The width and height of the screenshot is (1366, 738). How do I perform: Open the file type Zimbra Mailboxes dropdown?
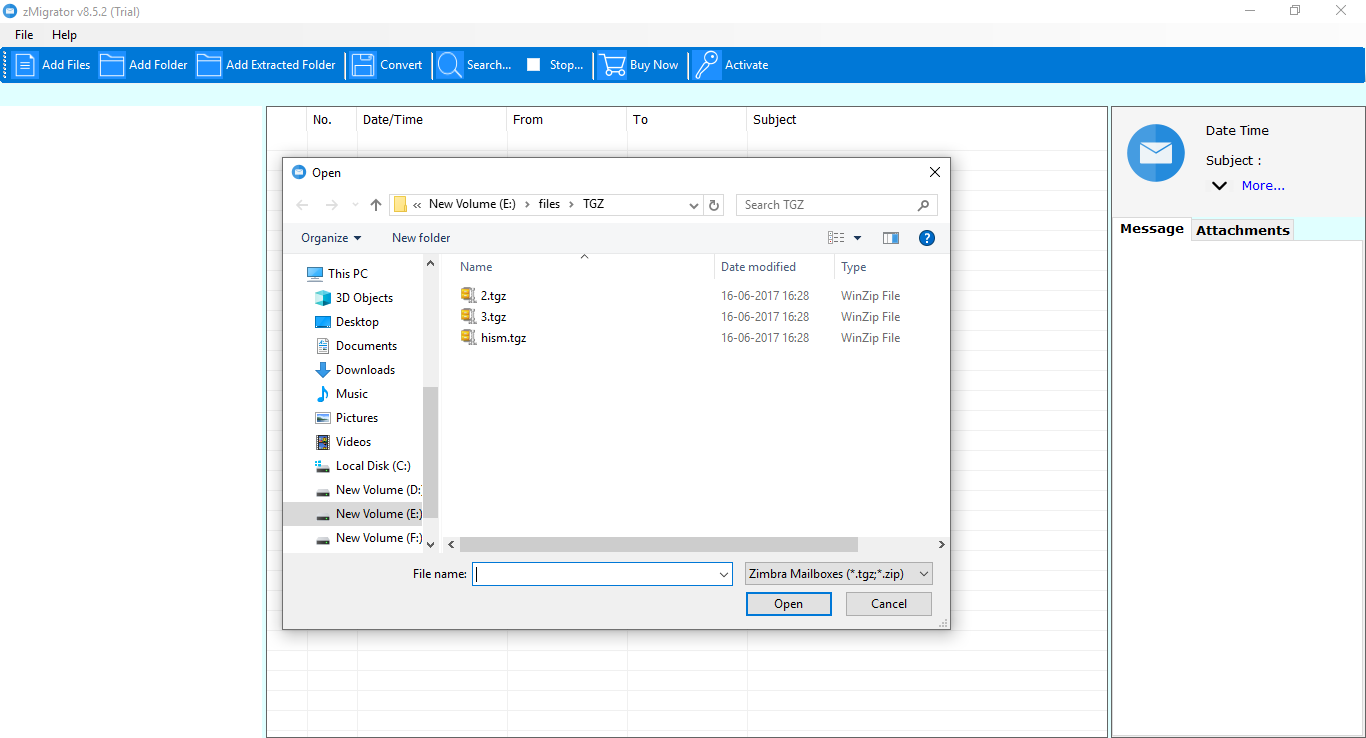(x=839, y=574)
